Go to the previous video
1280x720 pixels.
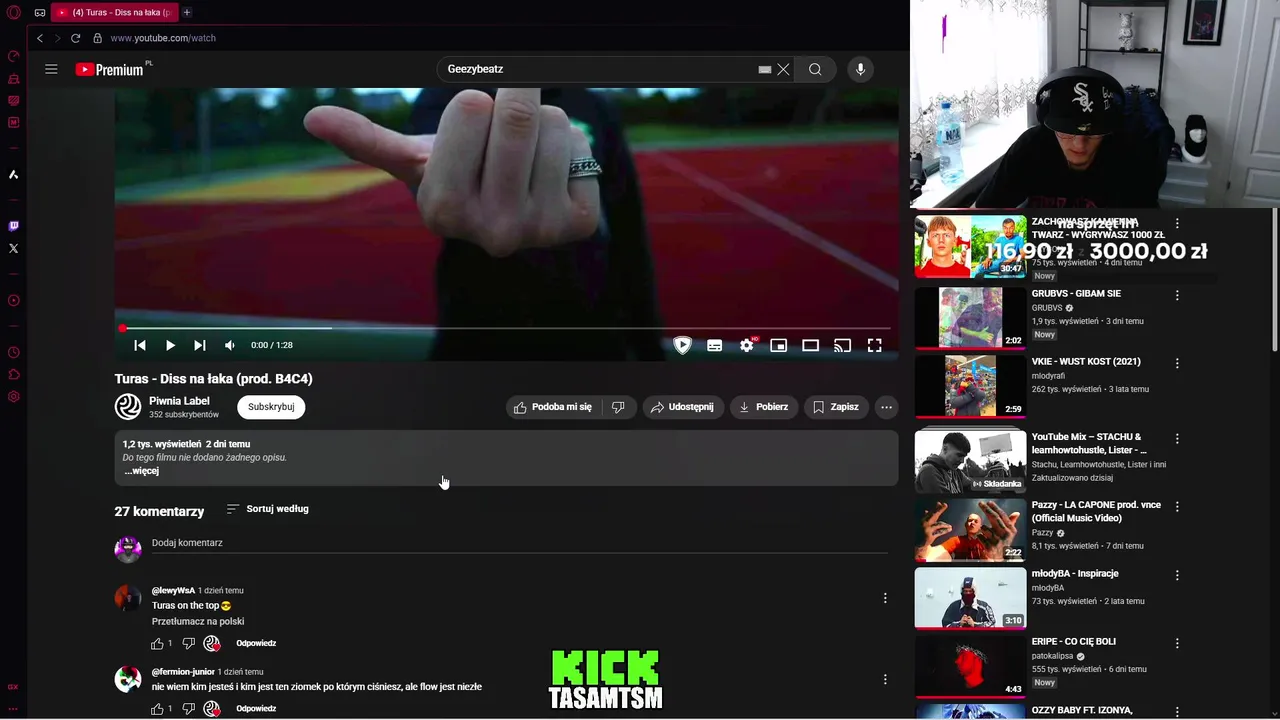click(x=140, y=345)
